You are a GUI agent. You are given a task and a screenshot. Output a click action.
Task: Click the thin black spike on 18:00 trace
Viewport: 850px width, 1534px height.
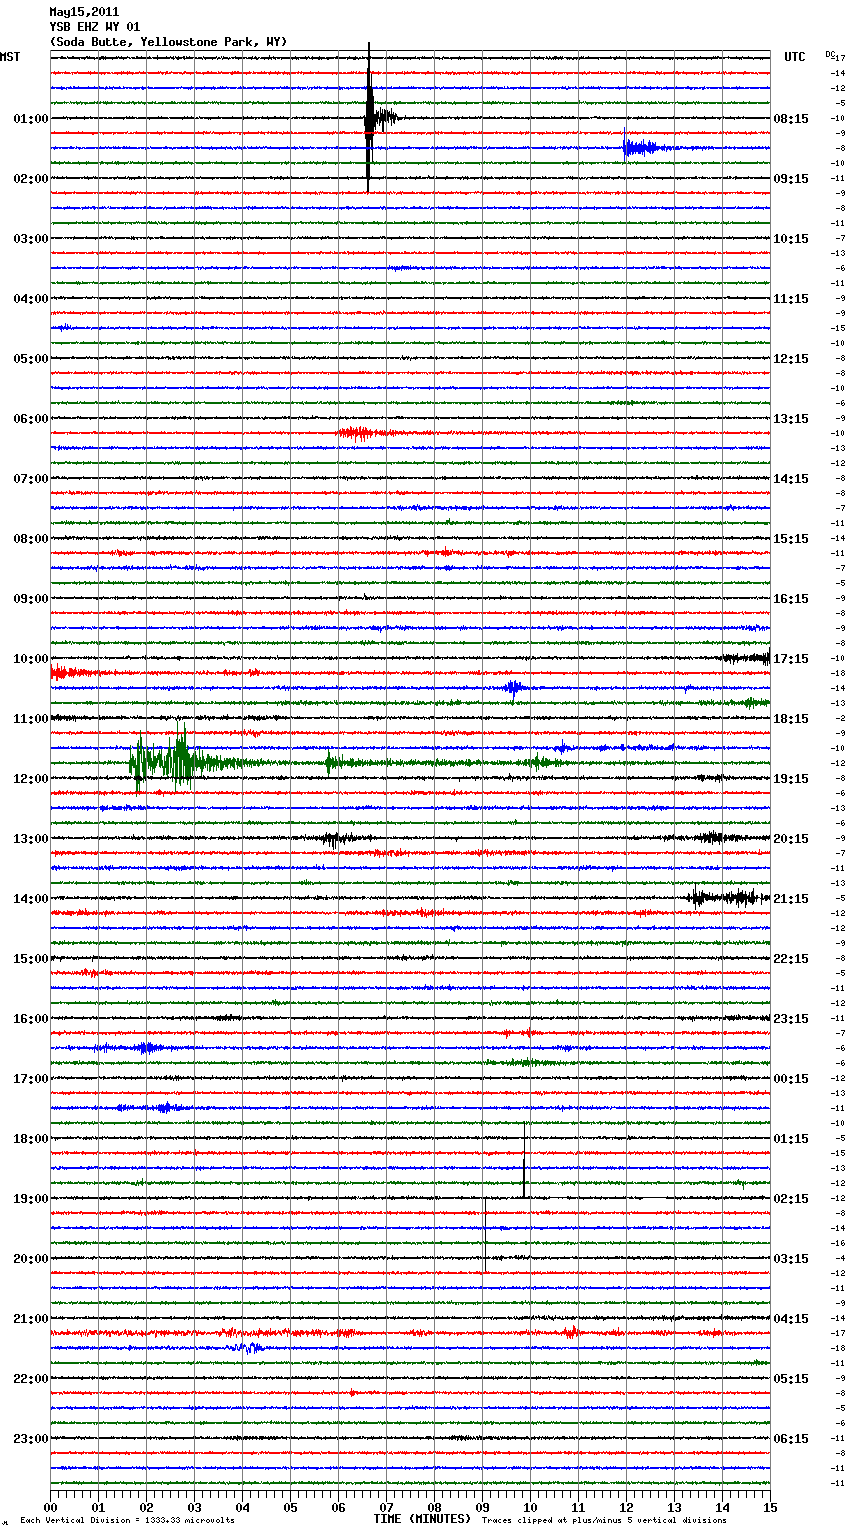click(524, 1160)
